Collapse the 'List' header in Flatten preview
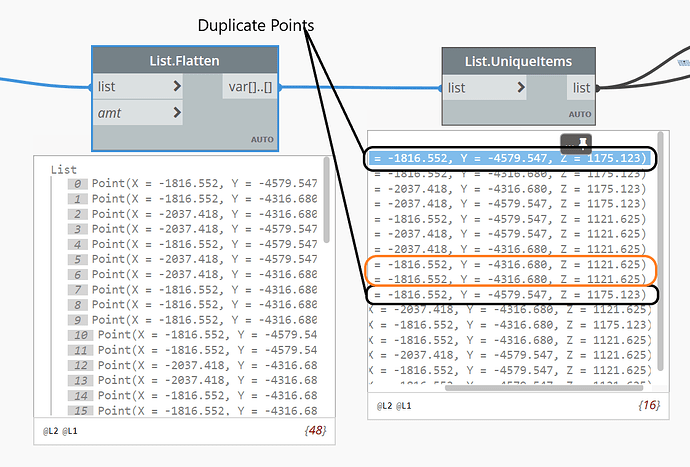The height and width of the screenshot is (467, 690). coord(63,169)
